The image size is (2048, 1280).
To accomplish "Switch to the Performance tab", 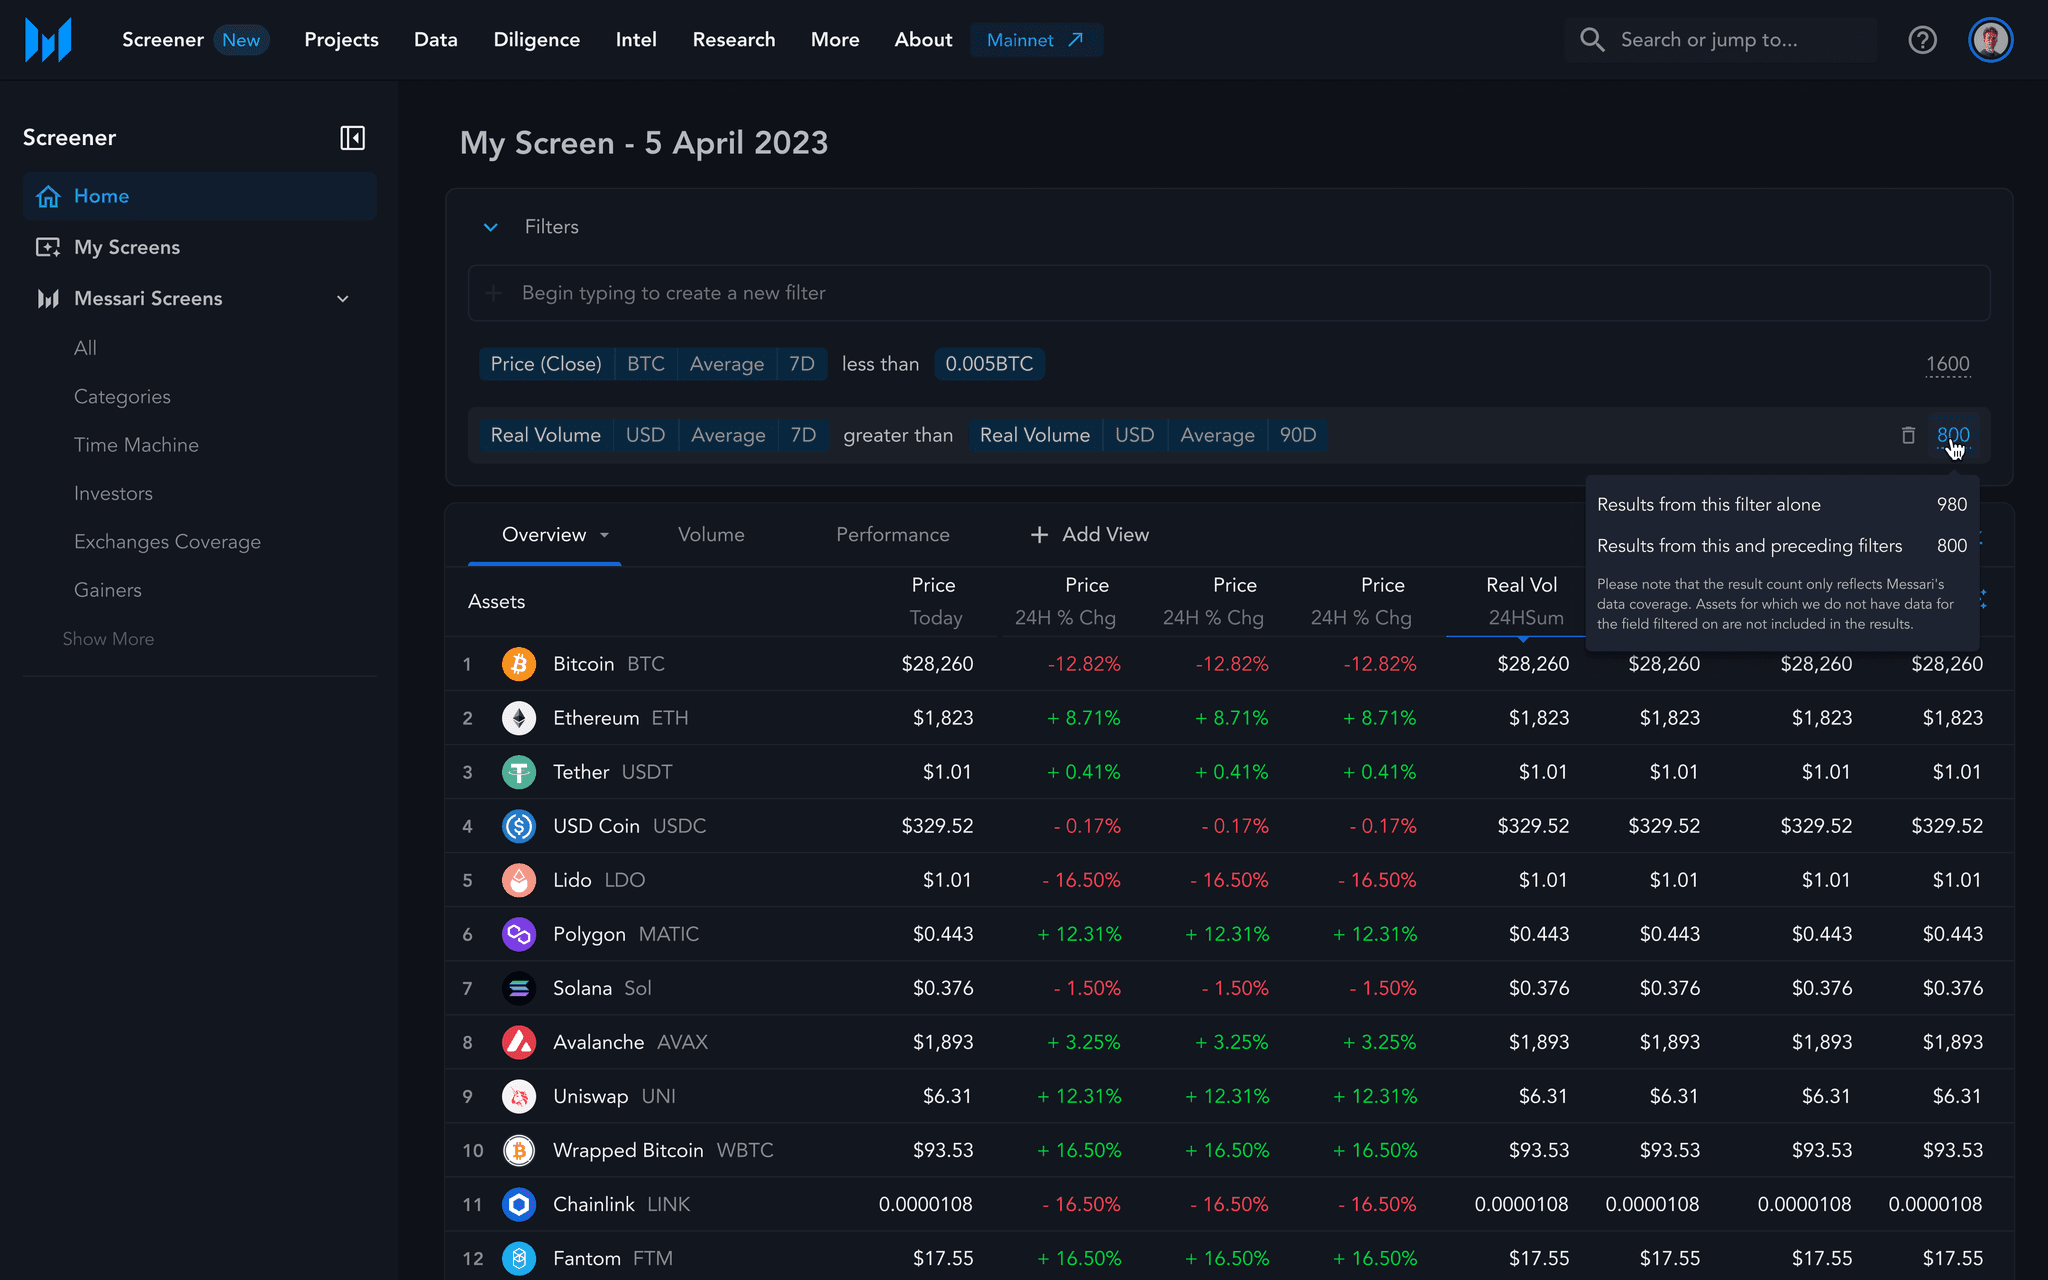I will 893,535.
